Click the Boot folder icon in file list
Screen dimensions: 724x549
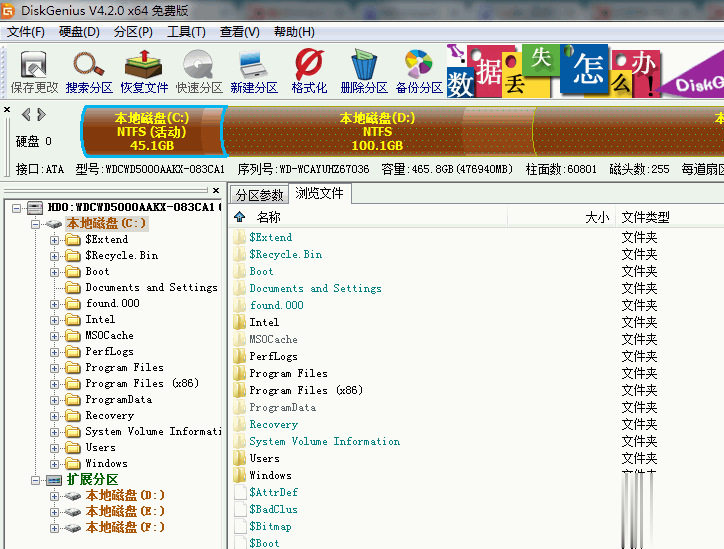239,271
